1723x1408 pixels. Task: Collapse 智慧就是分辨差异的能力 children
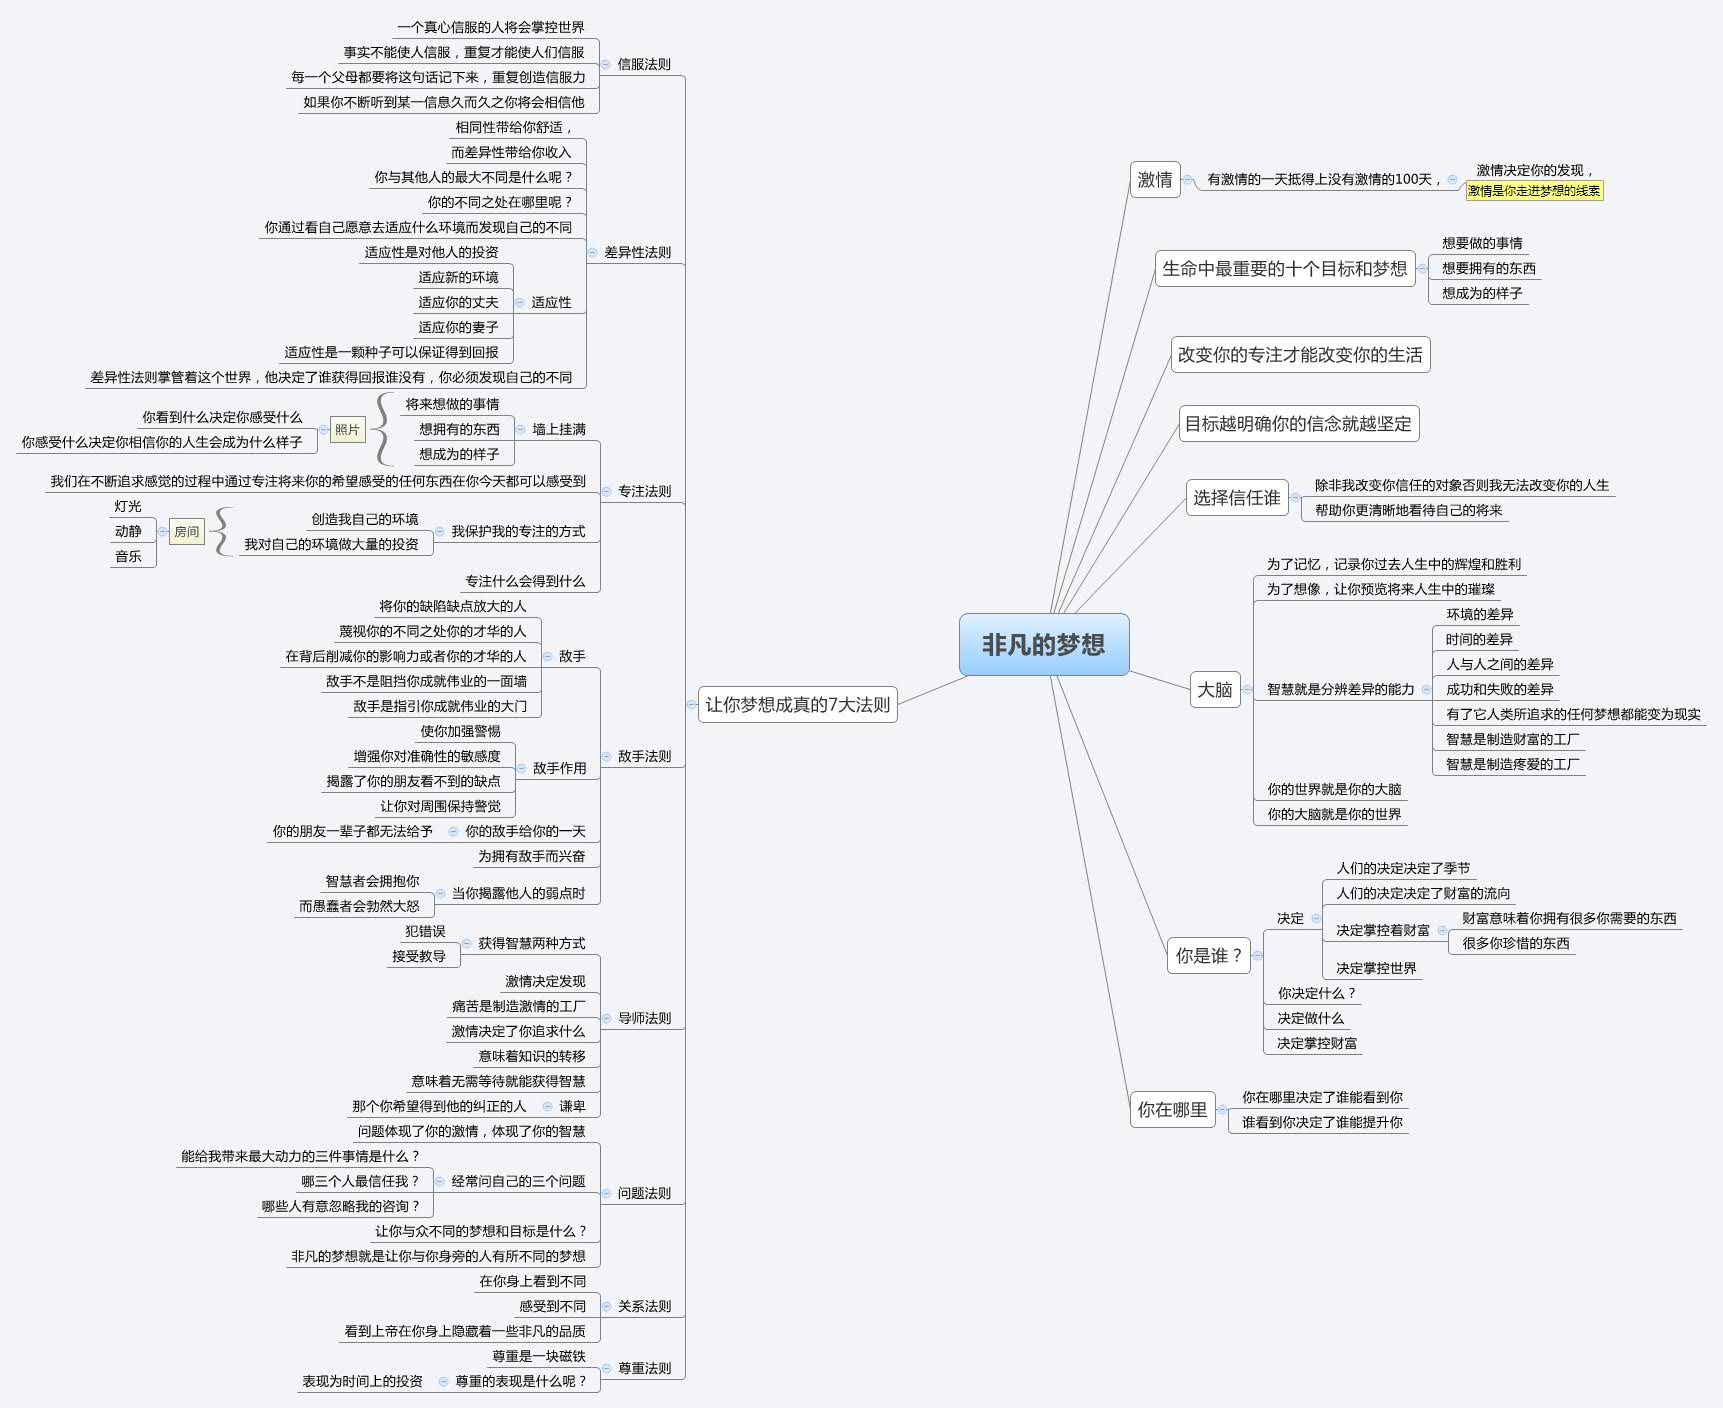pyautogui.click(x=1426, y=690)
